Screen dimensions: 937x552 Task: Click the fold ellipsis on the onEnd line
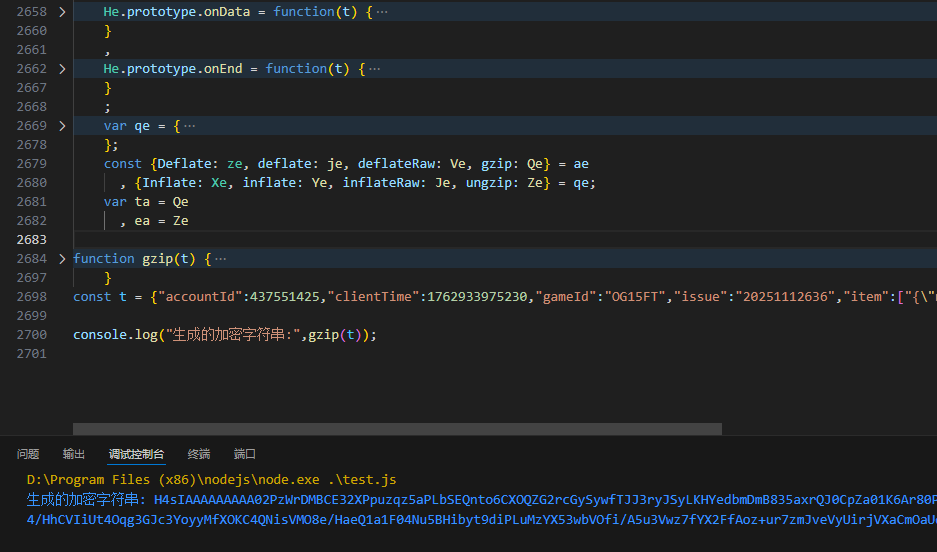(x=374, y=69)
